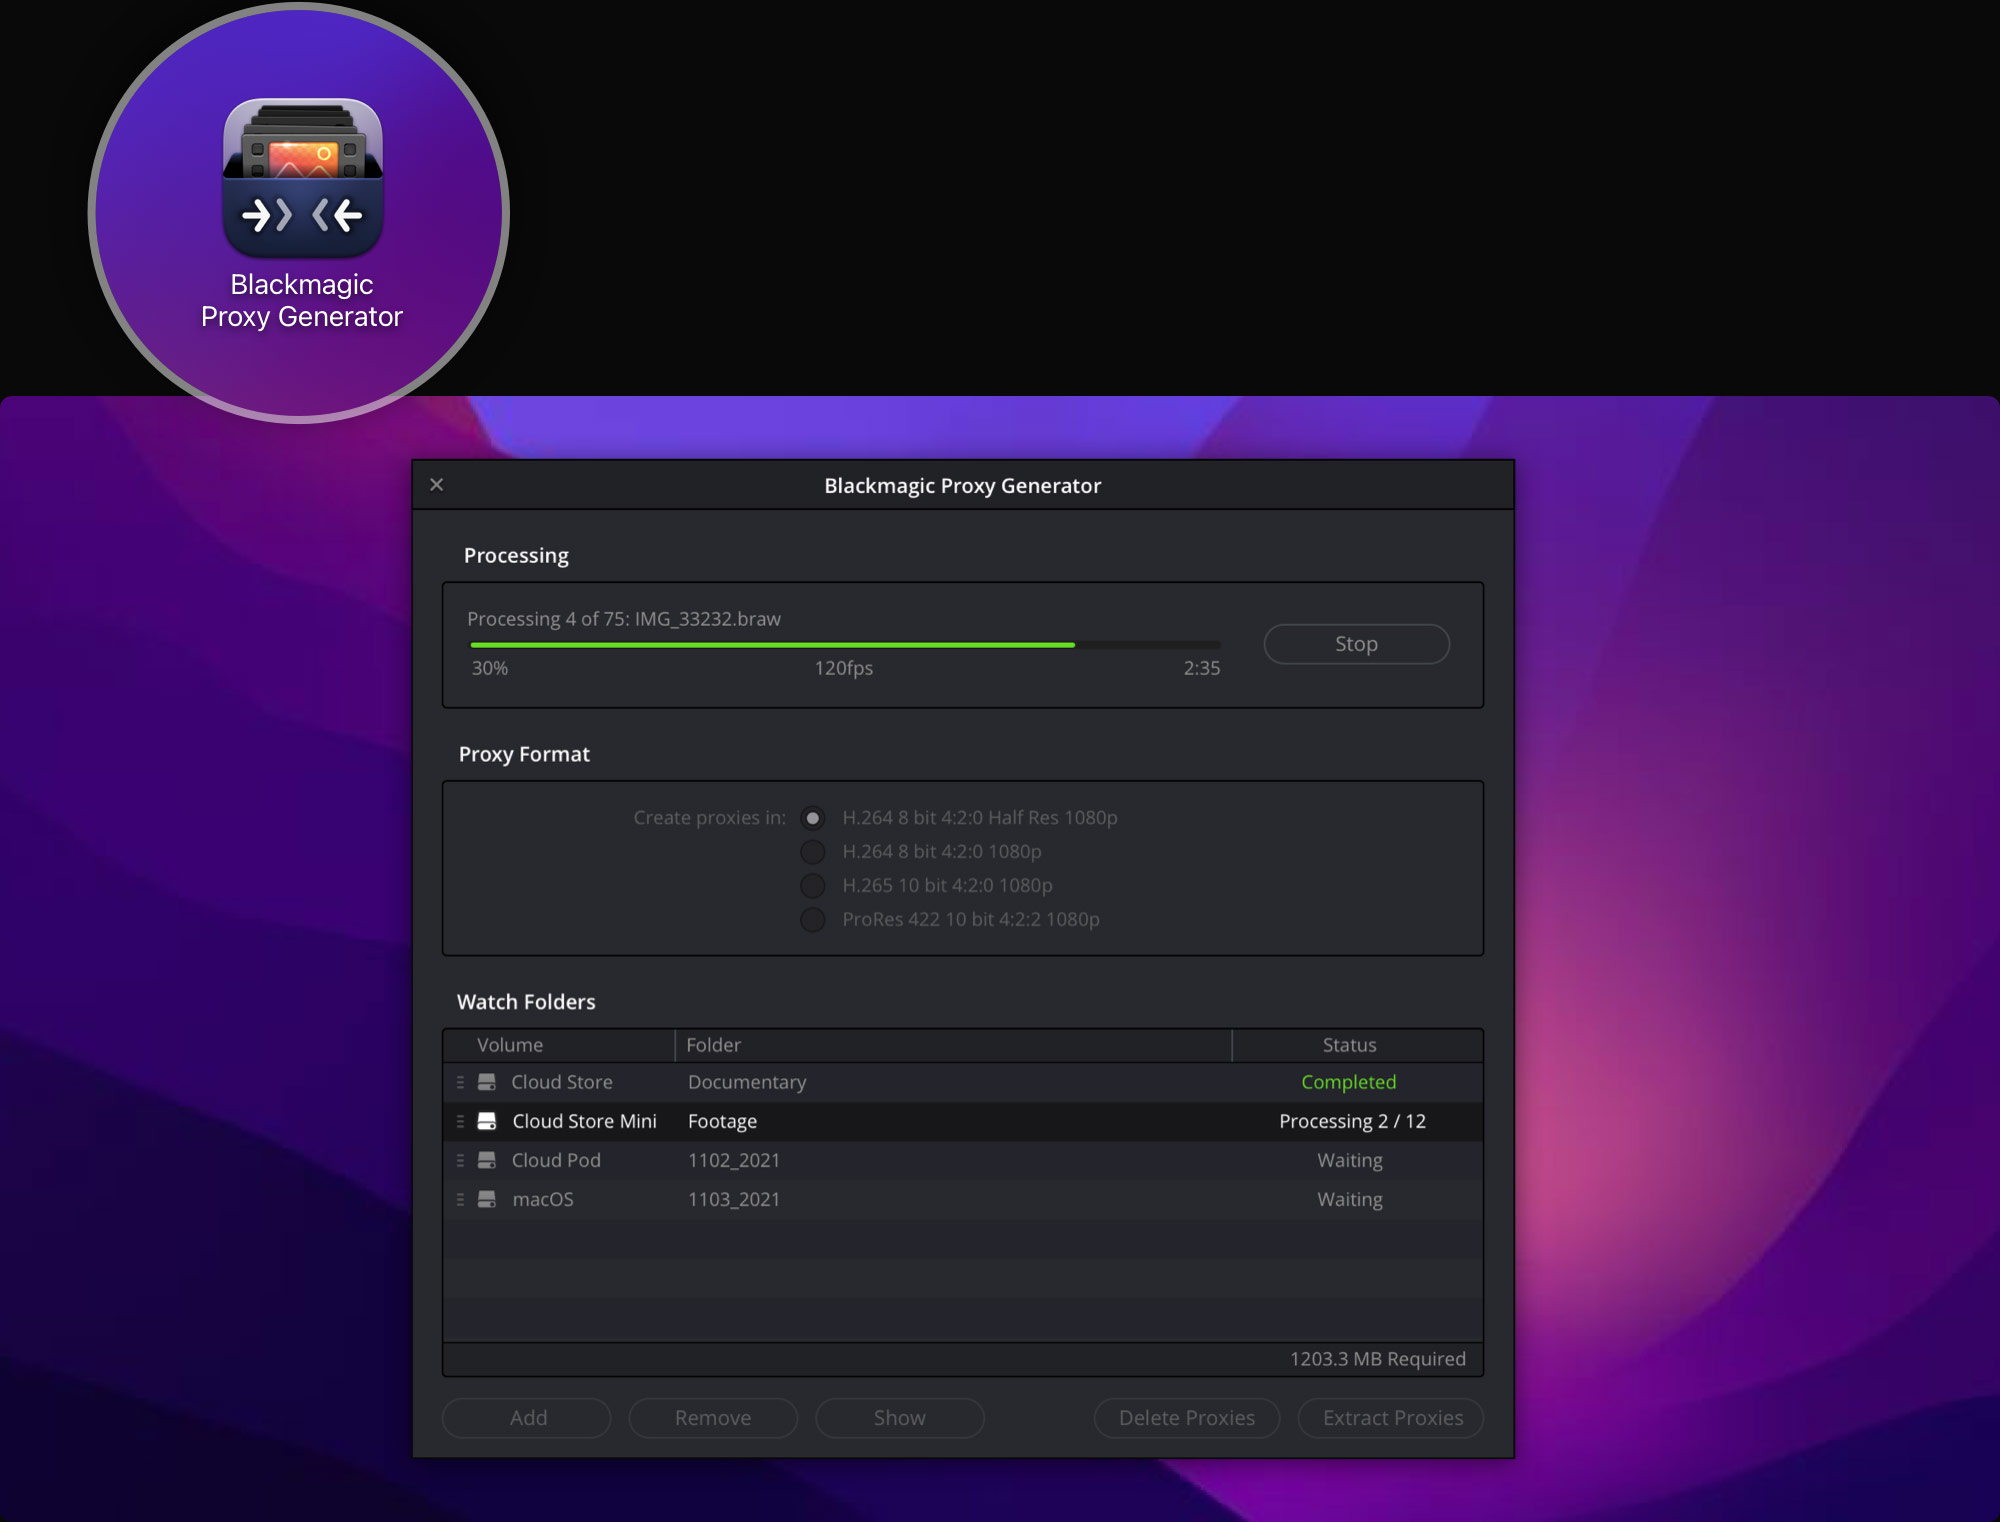Click the Waiting status for macOS

click(1350, 1199)
